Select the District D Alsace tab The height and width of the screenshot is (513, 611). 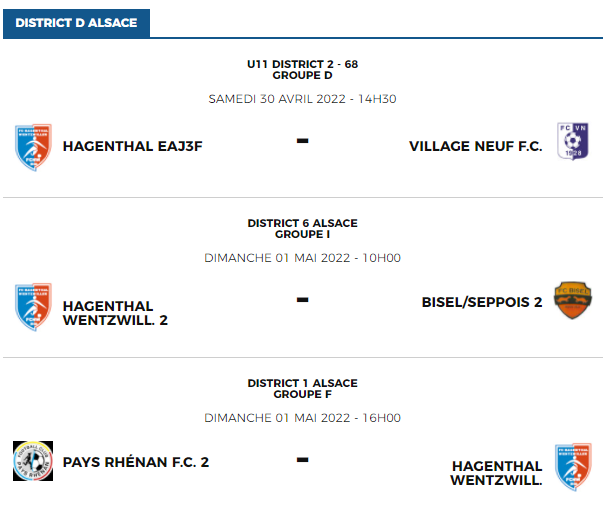(76, 23)
